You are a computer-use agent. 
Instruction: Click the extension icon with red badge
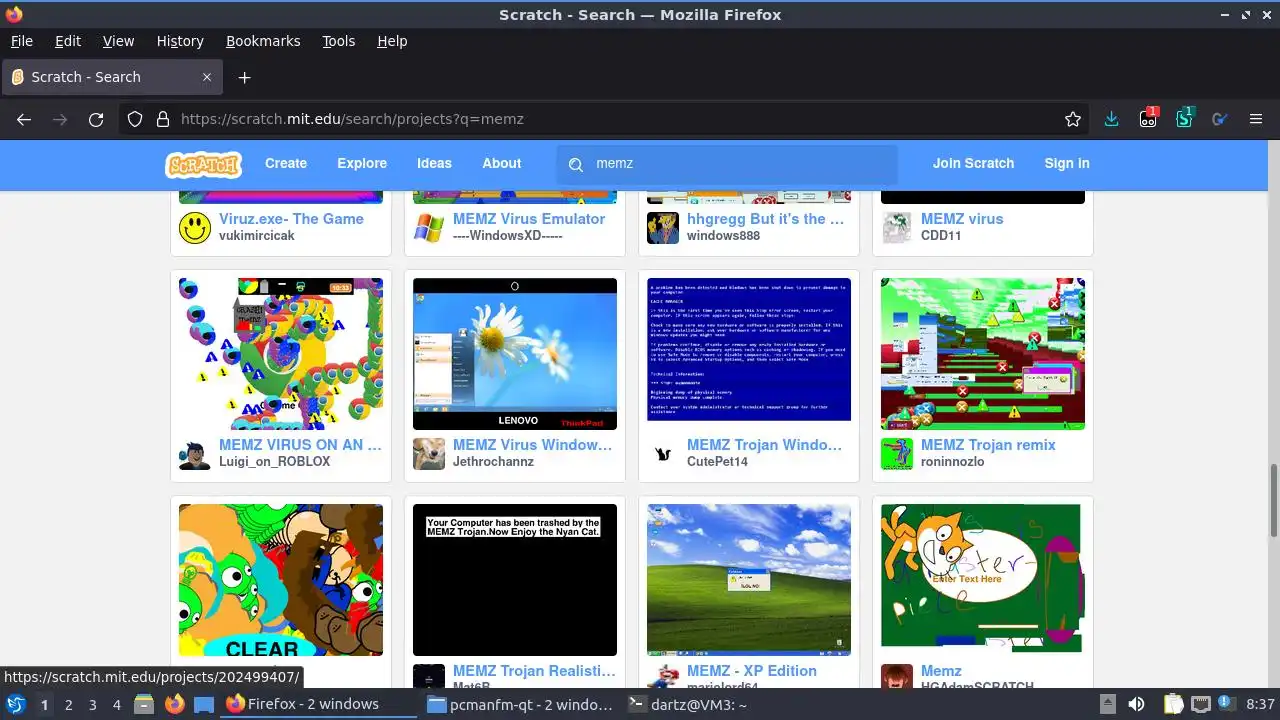pos(1148,118)
